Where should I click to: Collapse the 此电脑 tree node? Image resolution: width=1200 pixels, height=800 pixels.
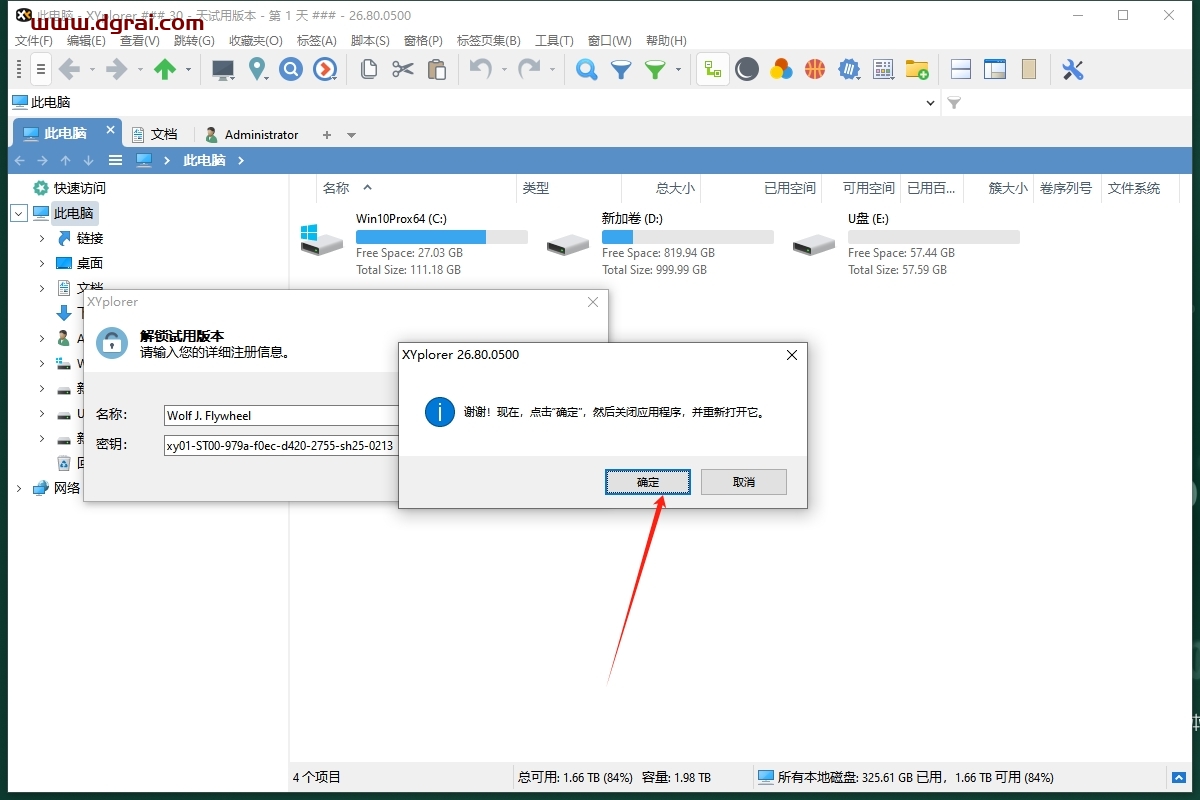point(18,213)
